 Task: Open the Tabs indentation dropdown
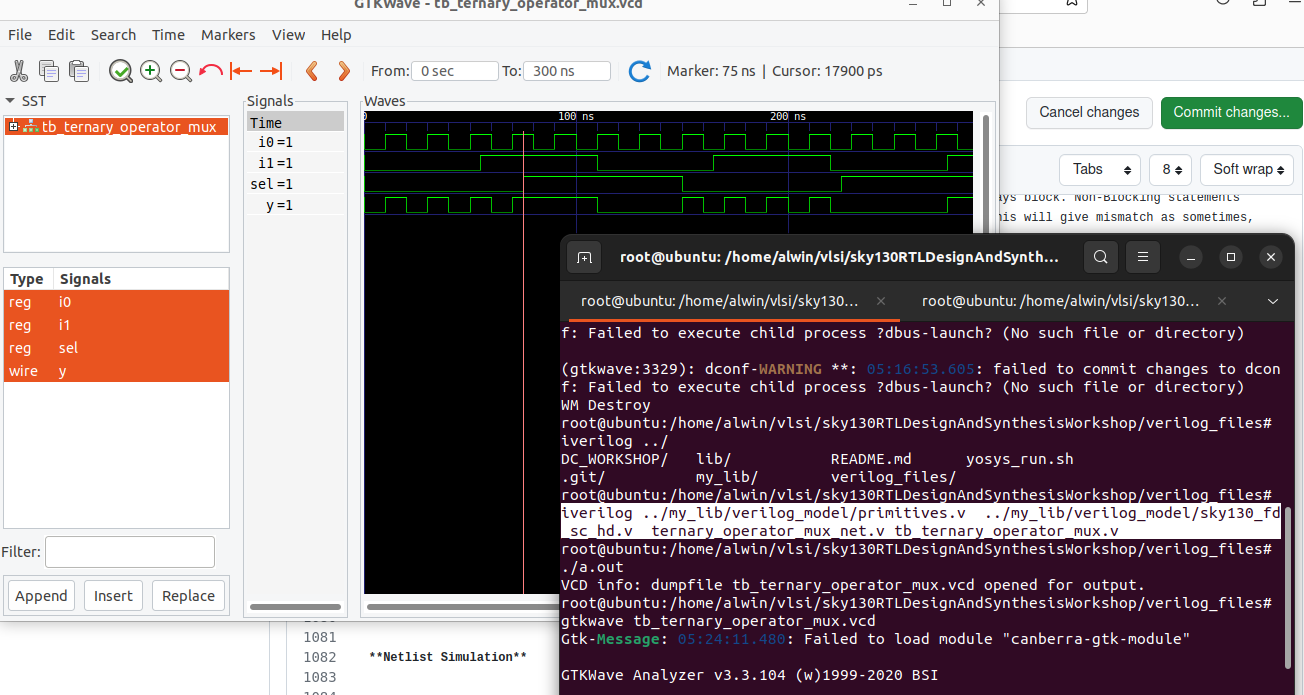tap(1099, 169)
